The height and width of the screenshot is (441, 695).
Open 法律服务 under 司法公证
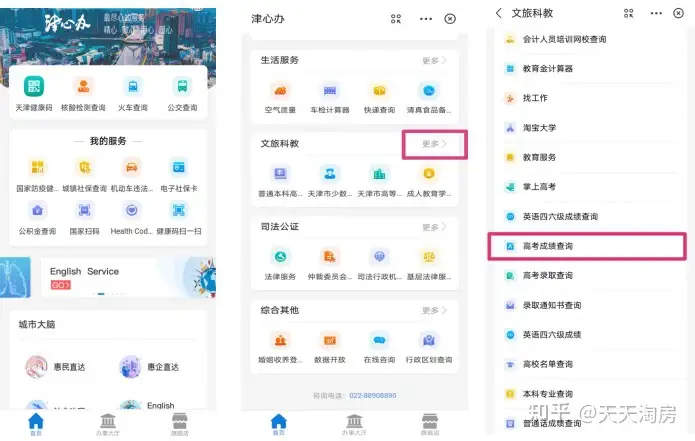point(280,257)
